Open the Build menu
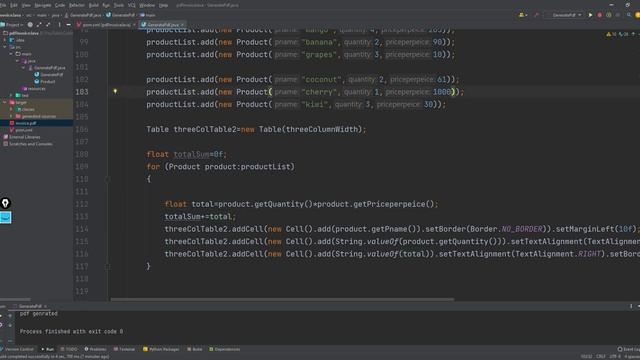640x360 pixels. 93,5
